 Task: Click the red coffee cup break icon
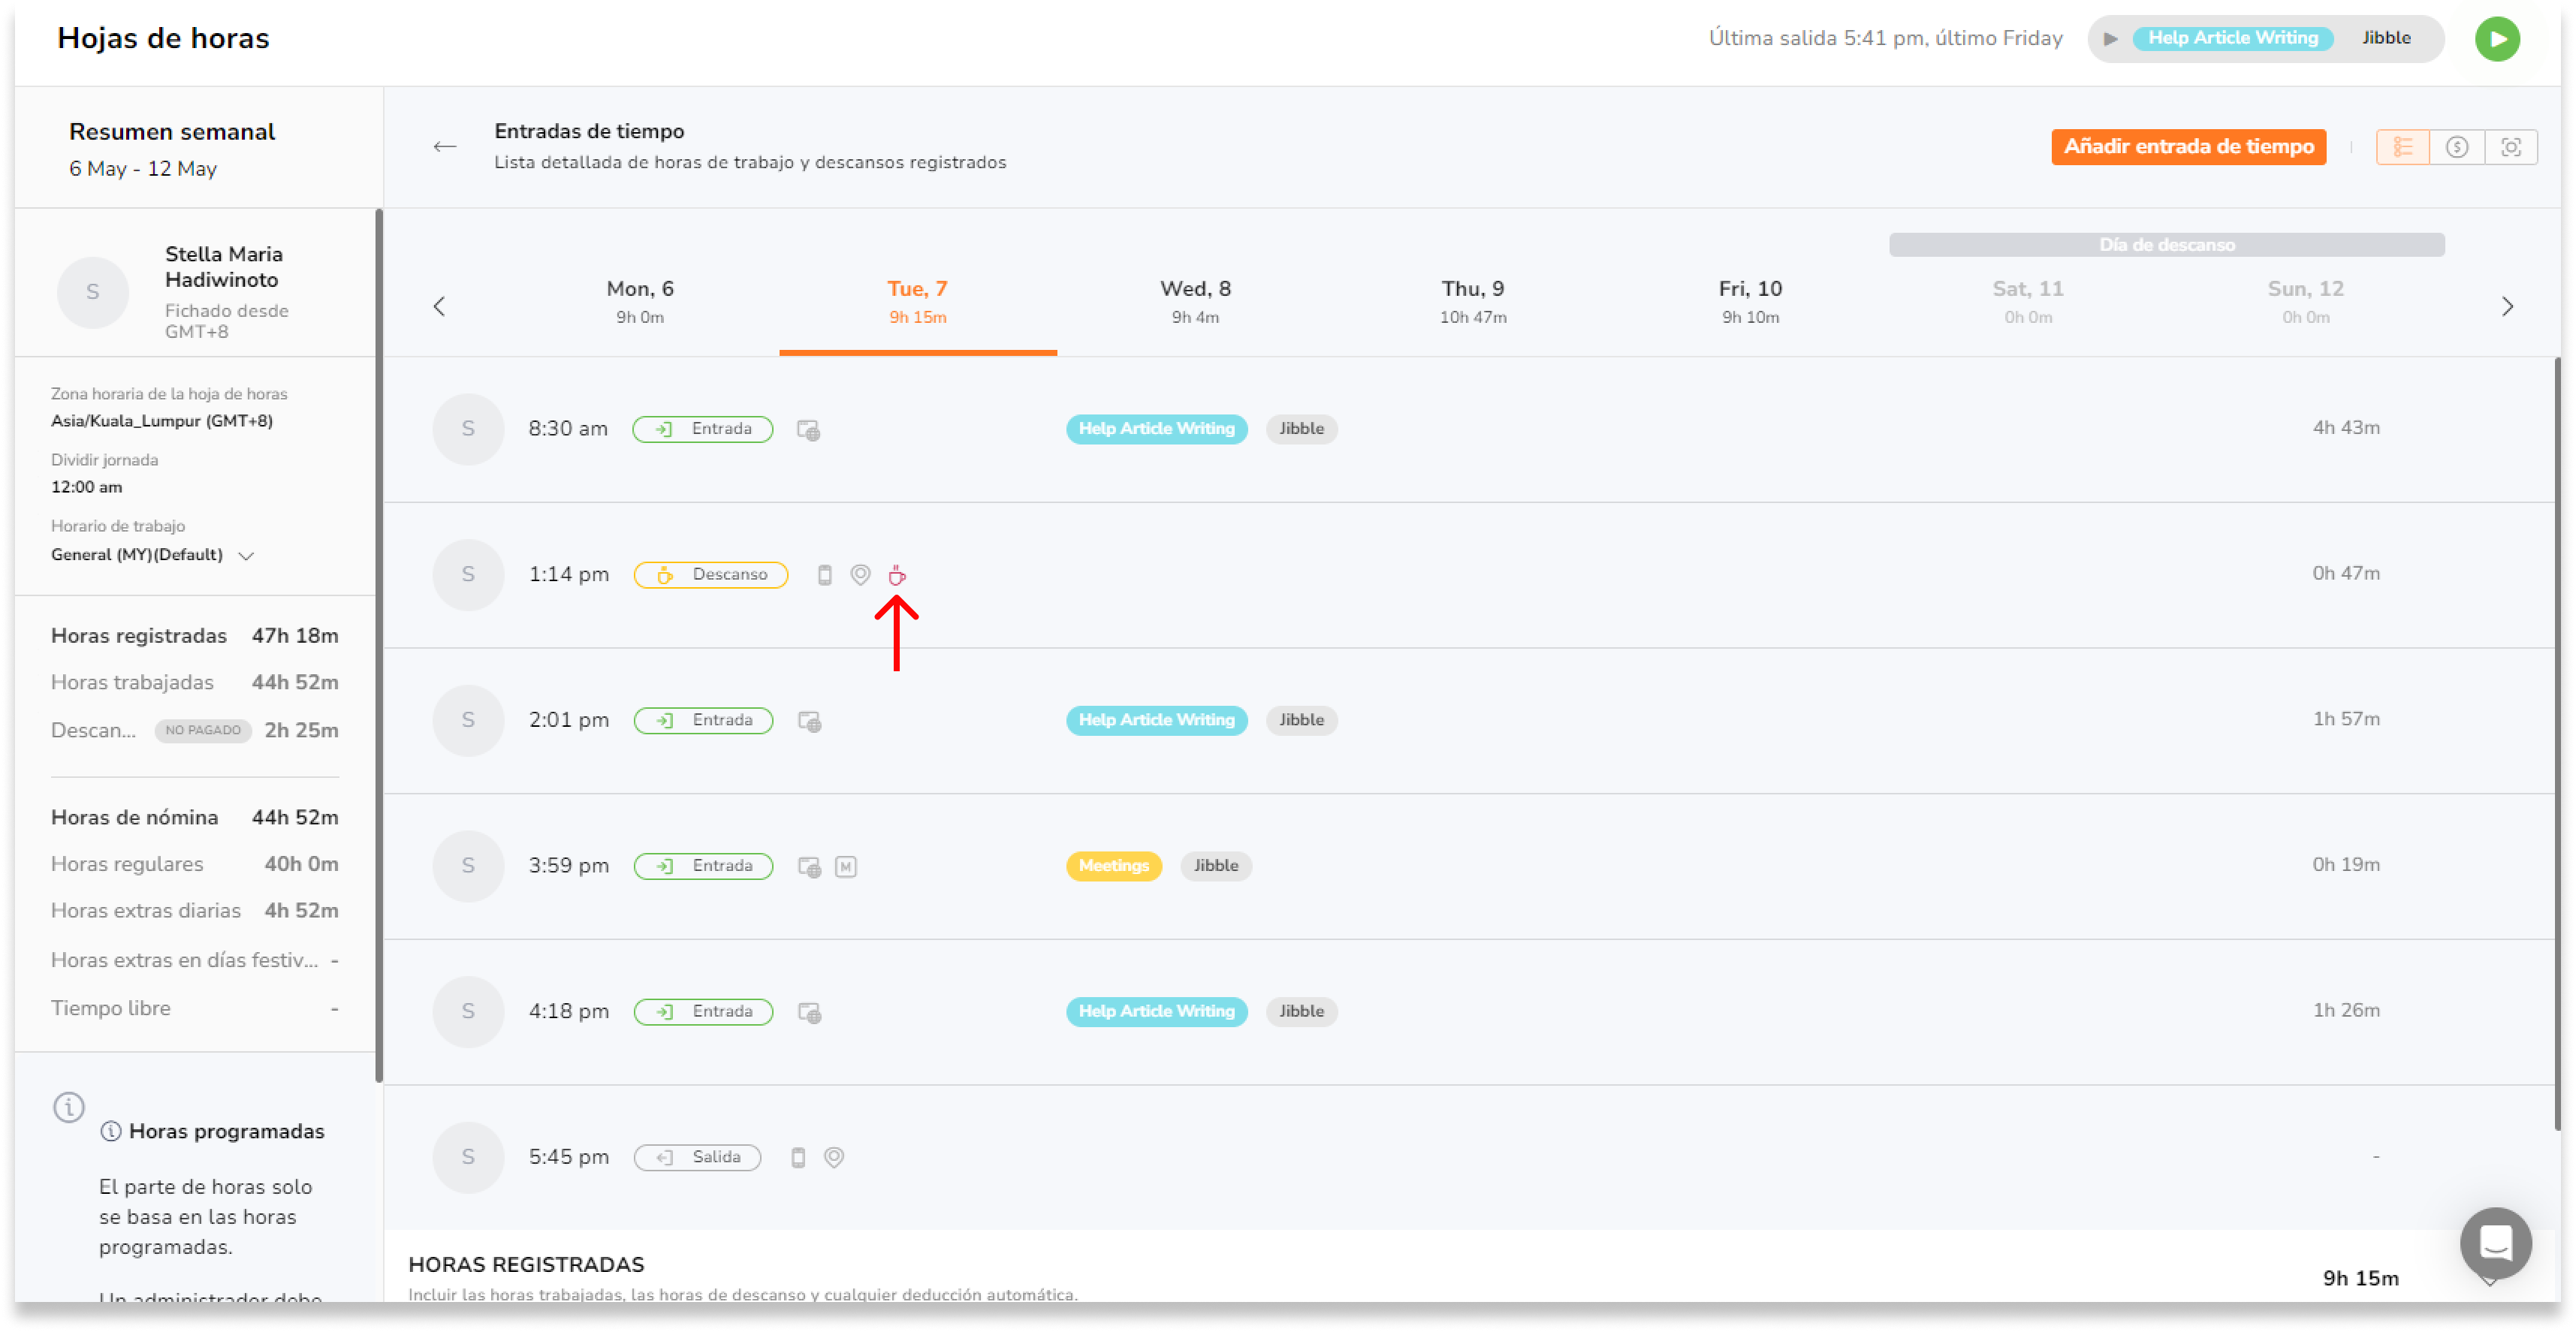(x=897, y=575)
